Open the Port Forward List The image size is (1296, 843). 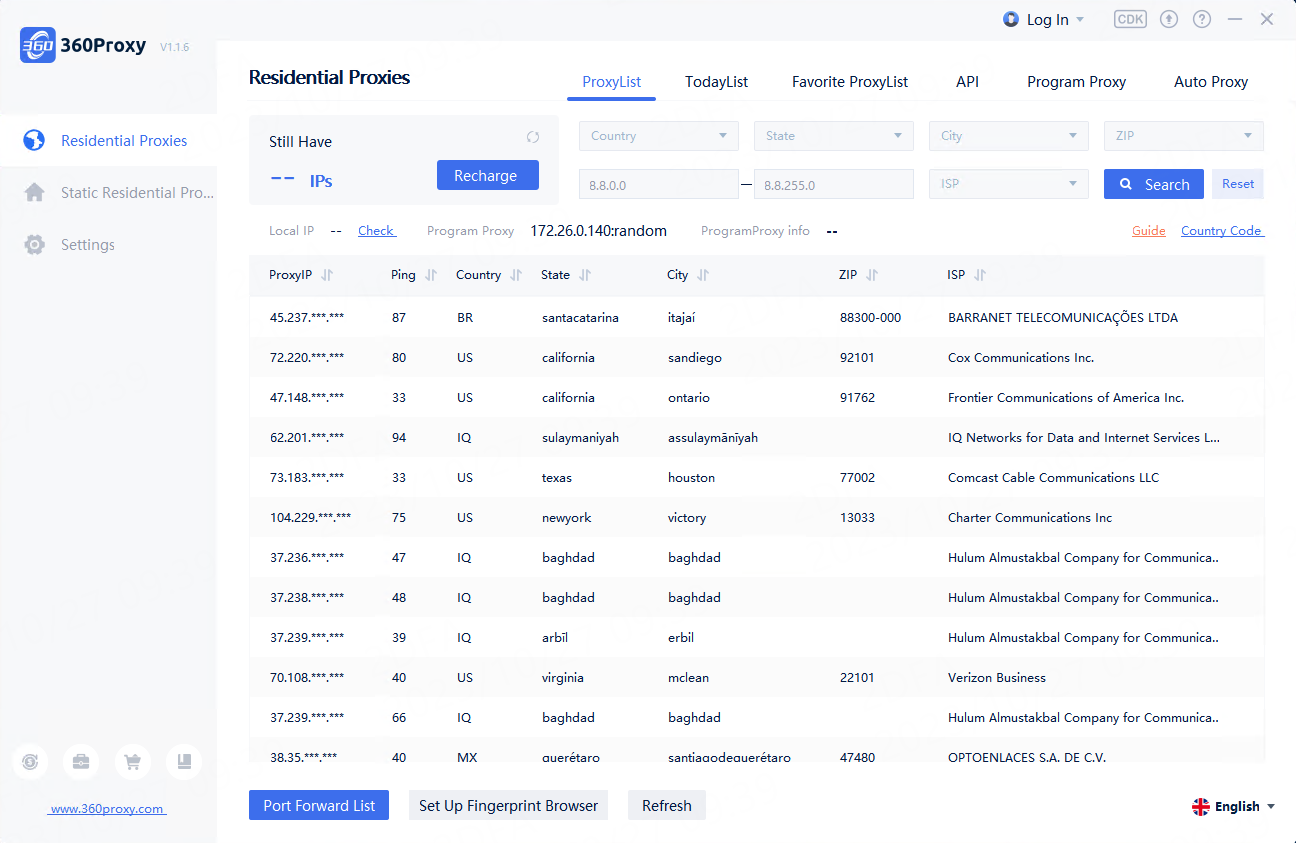click(x=320, y=805)
